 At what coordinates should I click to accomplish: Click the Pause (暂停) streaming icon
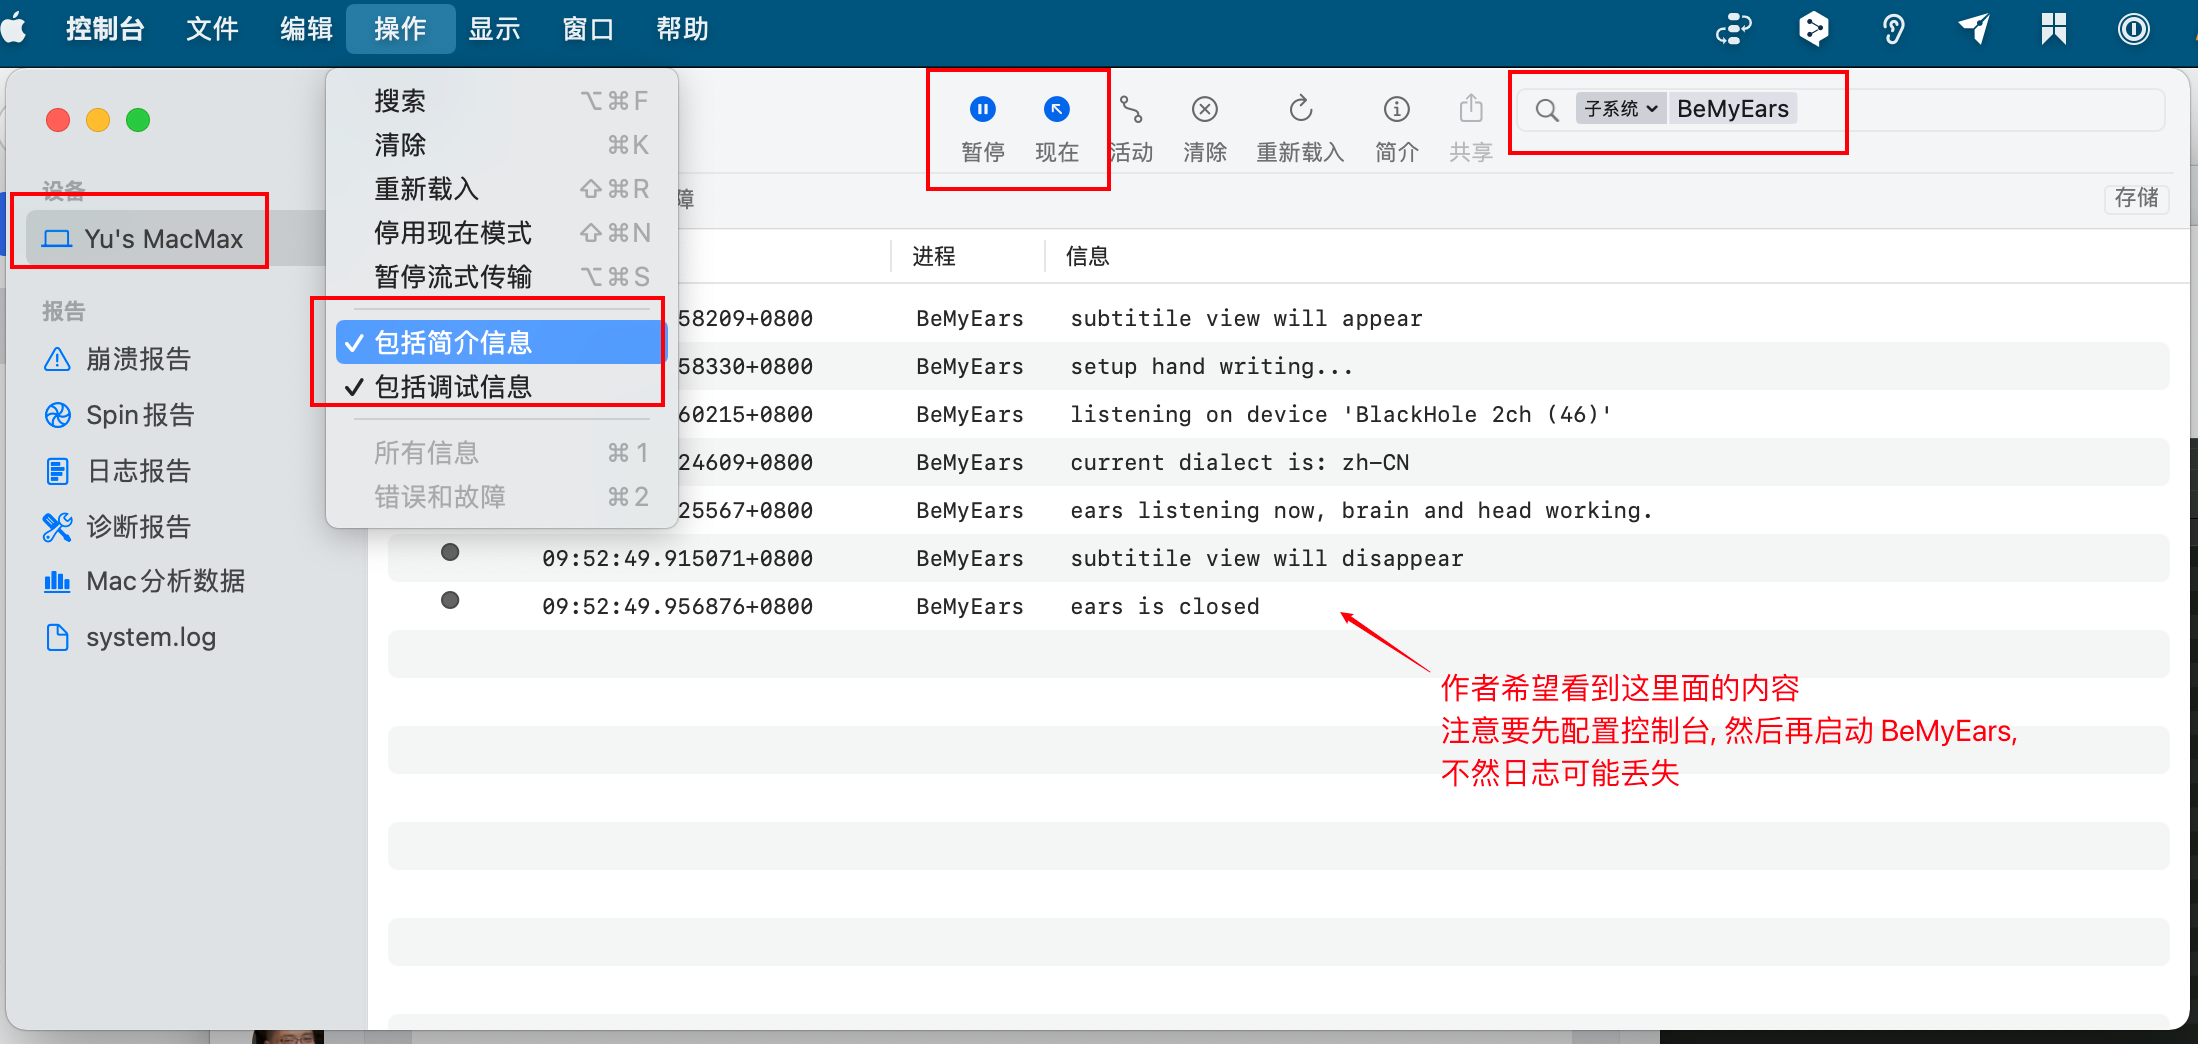click(982, 109)
